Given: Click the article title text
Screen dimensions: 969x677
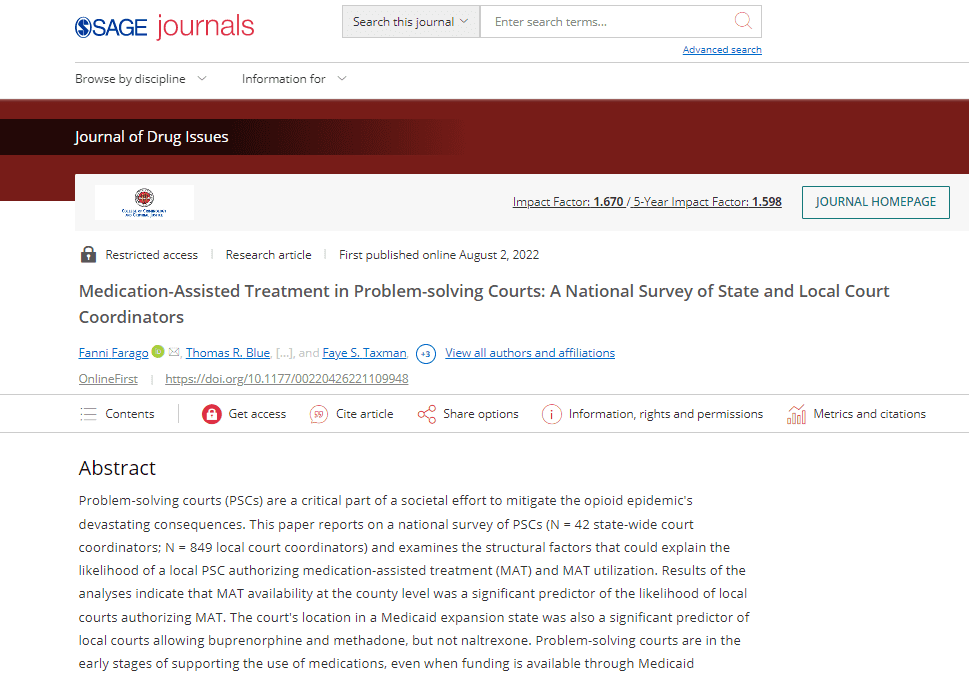Looking at the screenshot, I should (484, 304).
